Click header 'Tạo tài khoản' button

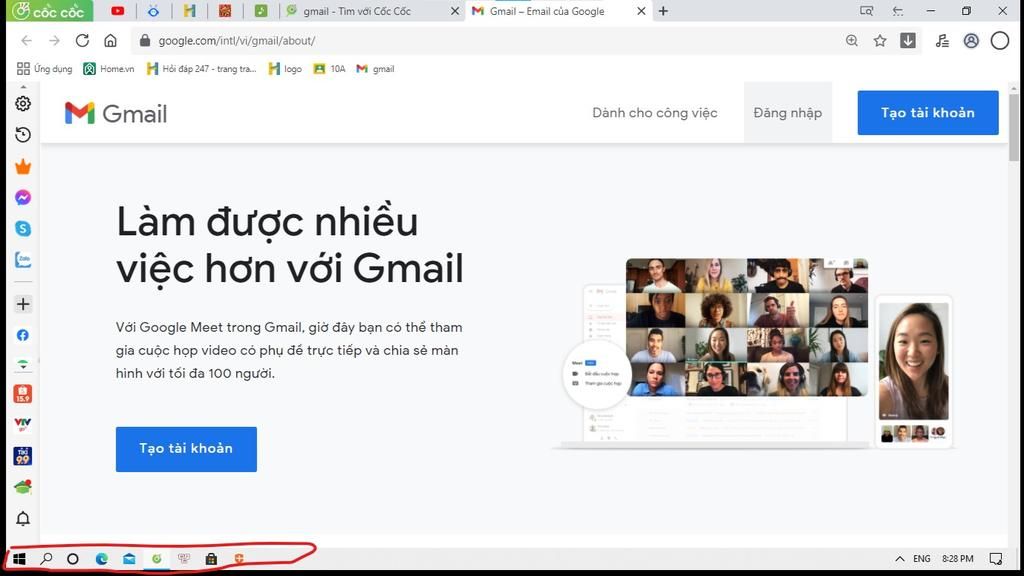click(x=928, y=113)
